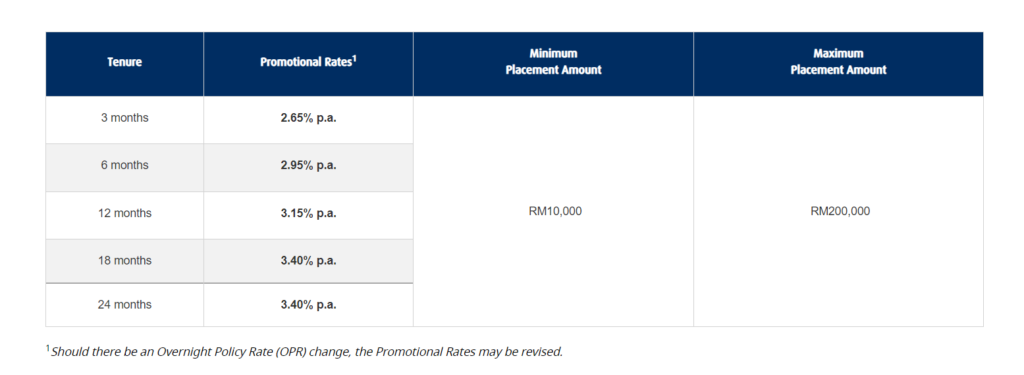Select the Minimum Placement Amount header
This screenshot has height=375, width=1024.
[x=553, y=63]
